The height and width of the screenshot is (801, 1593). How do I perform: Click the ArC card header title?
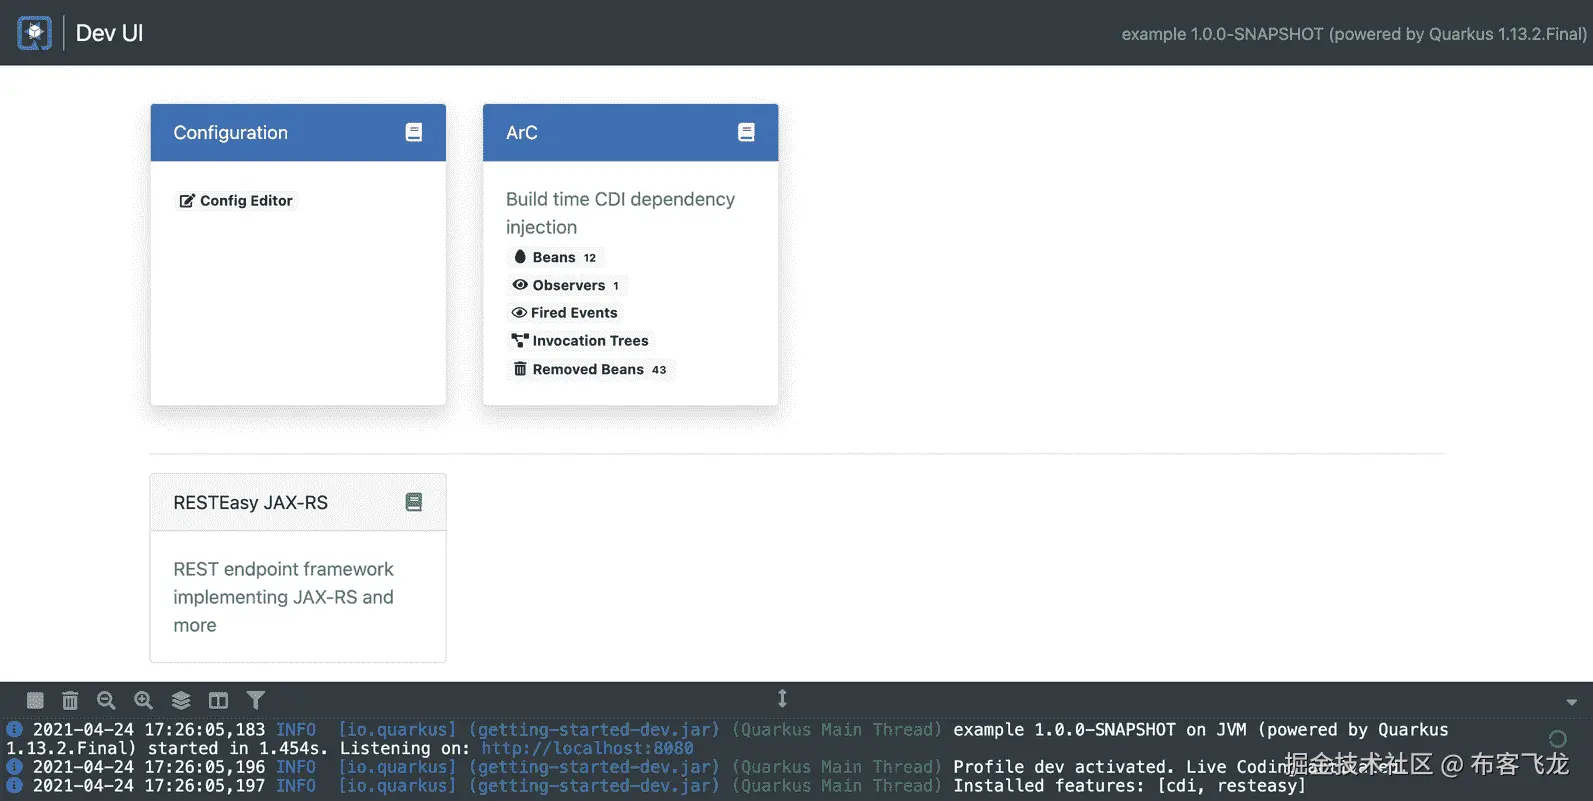point(522,132)
